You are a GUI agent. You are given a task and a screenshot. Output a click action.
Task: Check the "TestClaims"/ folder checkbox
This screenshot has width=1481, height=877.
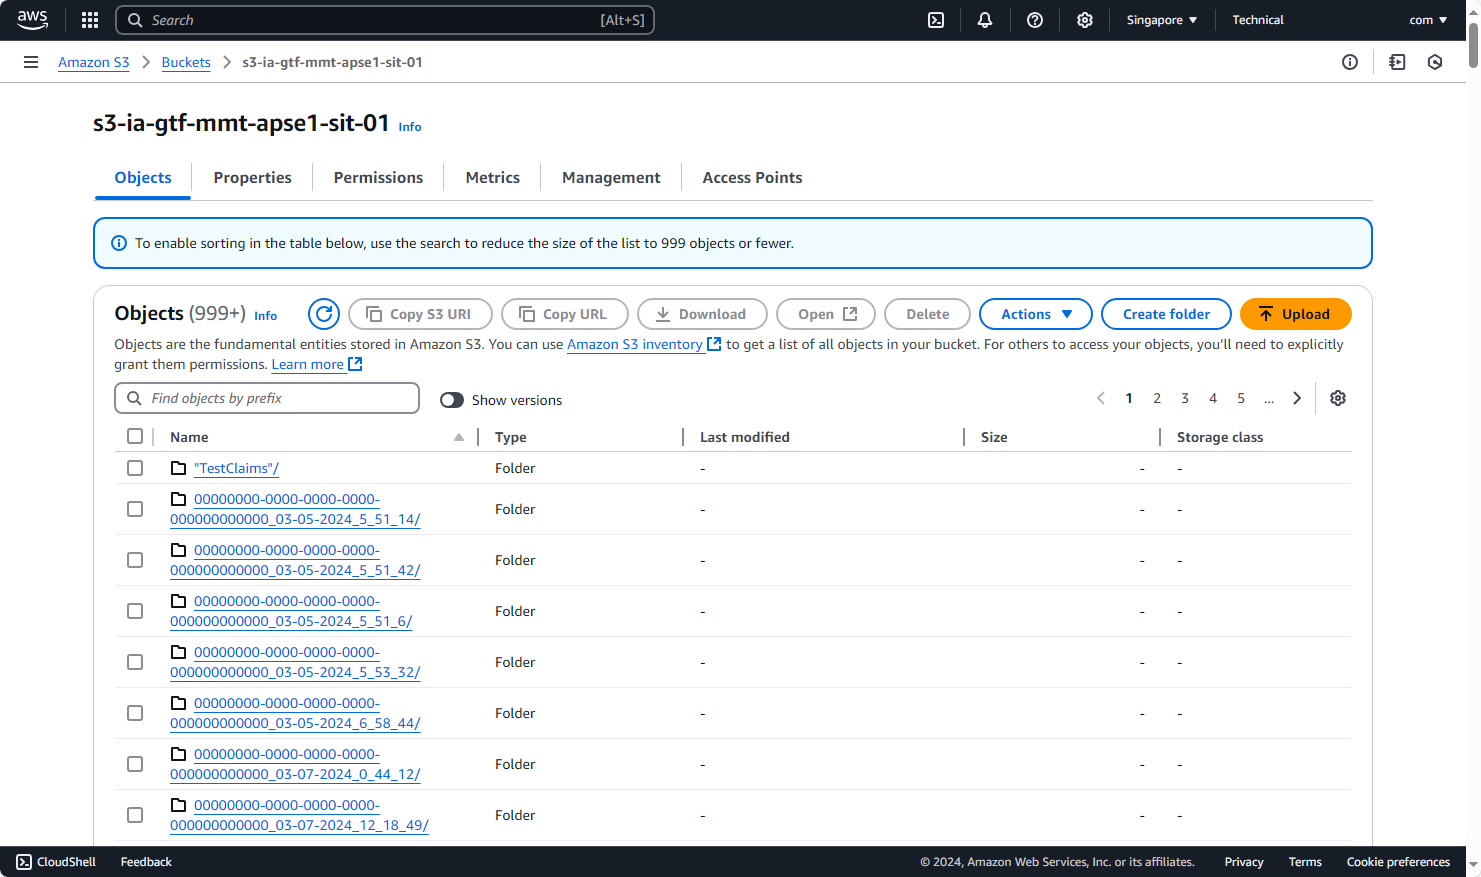pos(135,468)
